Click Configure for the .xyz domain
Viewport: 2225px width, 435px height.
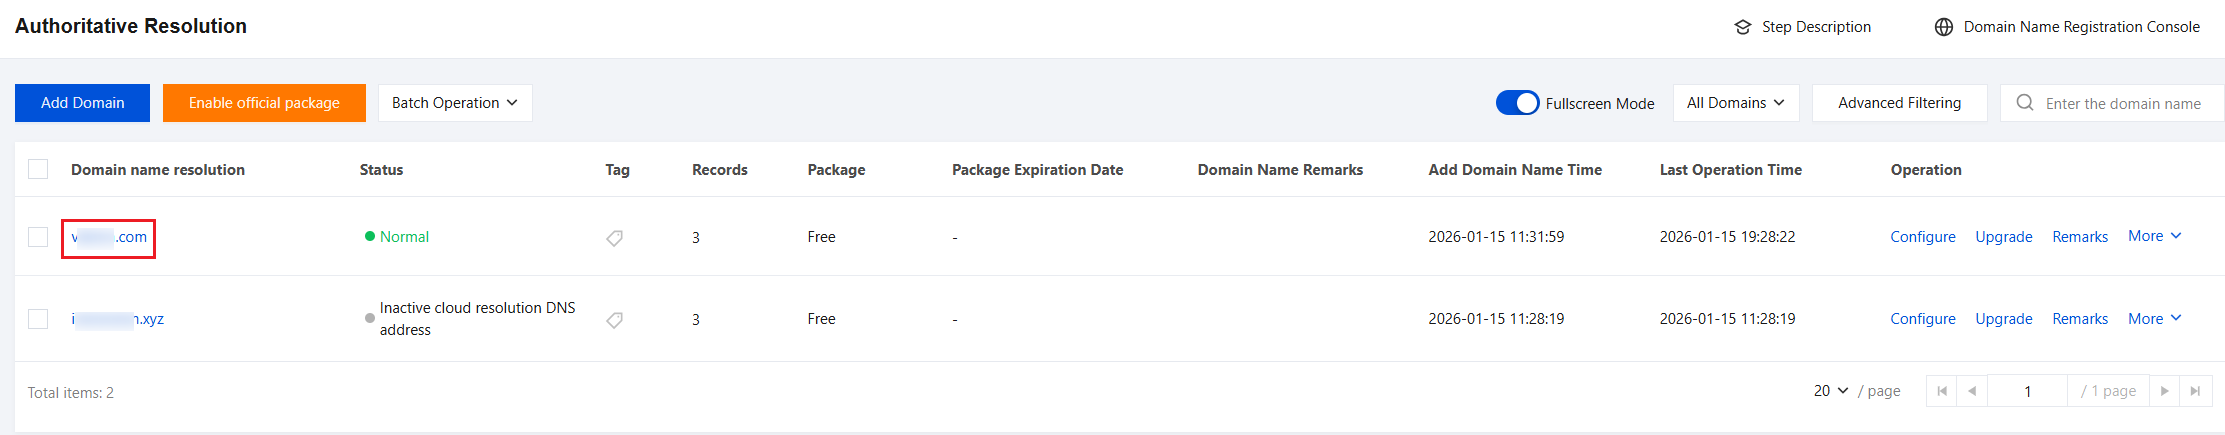coord(1922,319)
